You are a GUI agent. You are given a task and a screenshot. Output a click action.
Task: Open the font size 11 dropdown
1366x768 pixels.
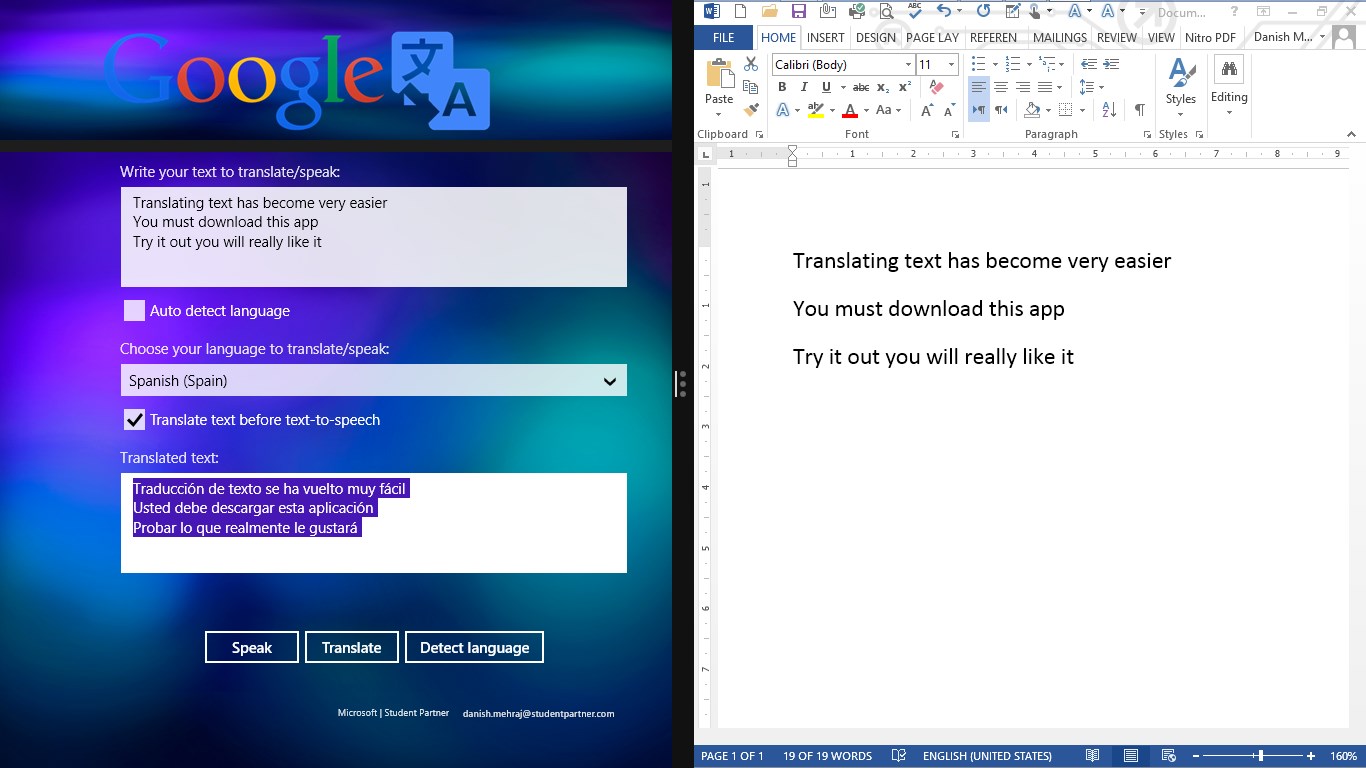point(951,64)
